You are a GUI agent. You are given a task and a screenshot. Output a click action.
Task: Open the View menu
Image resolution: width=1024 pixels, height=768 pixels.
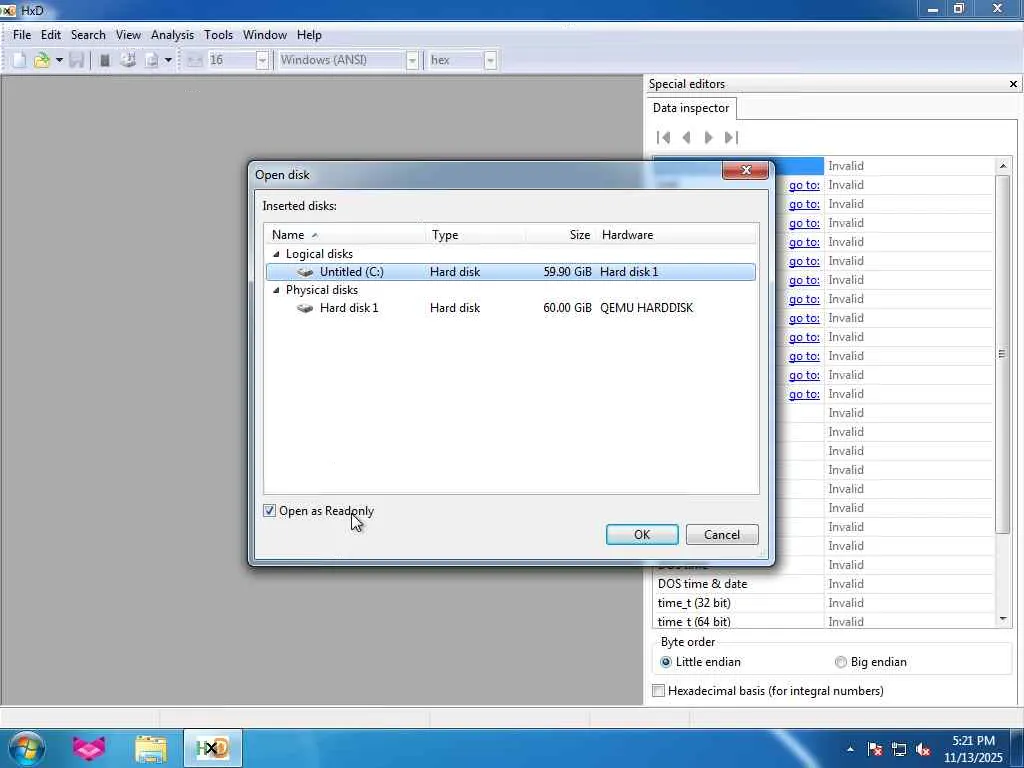point(128,35)
